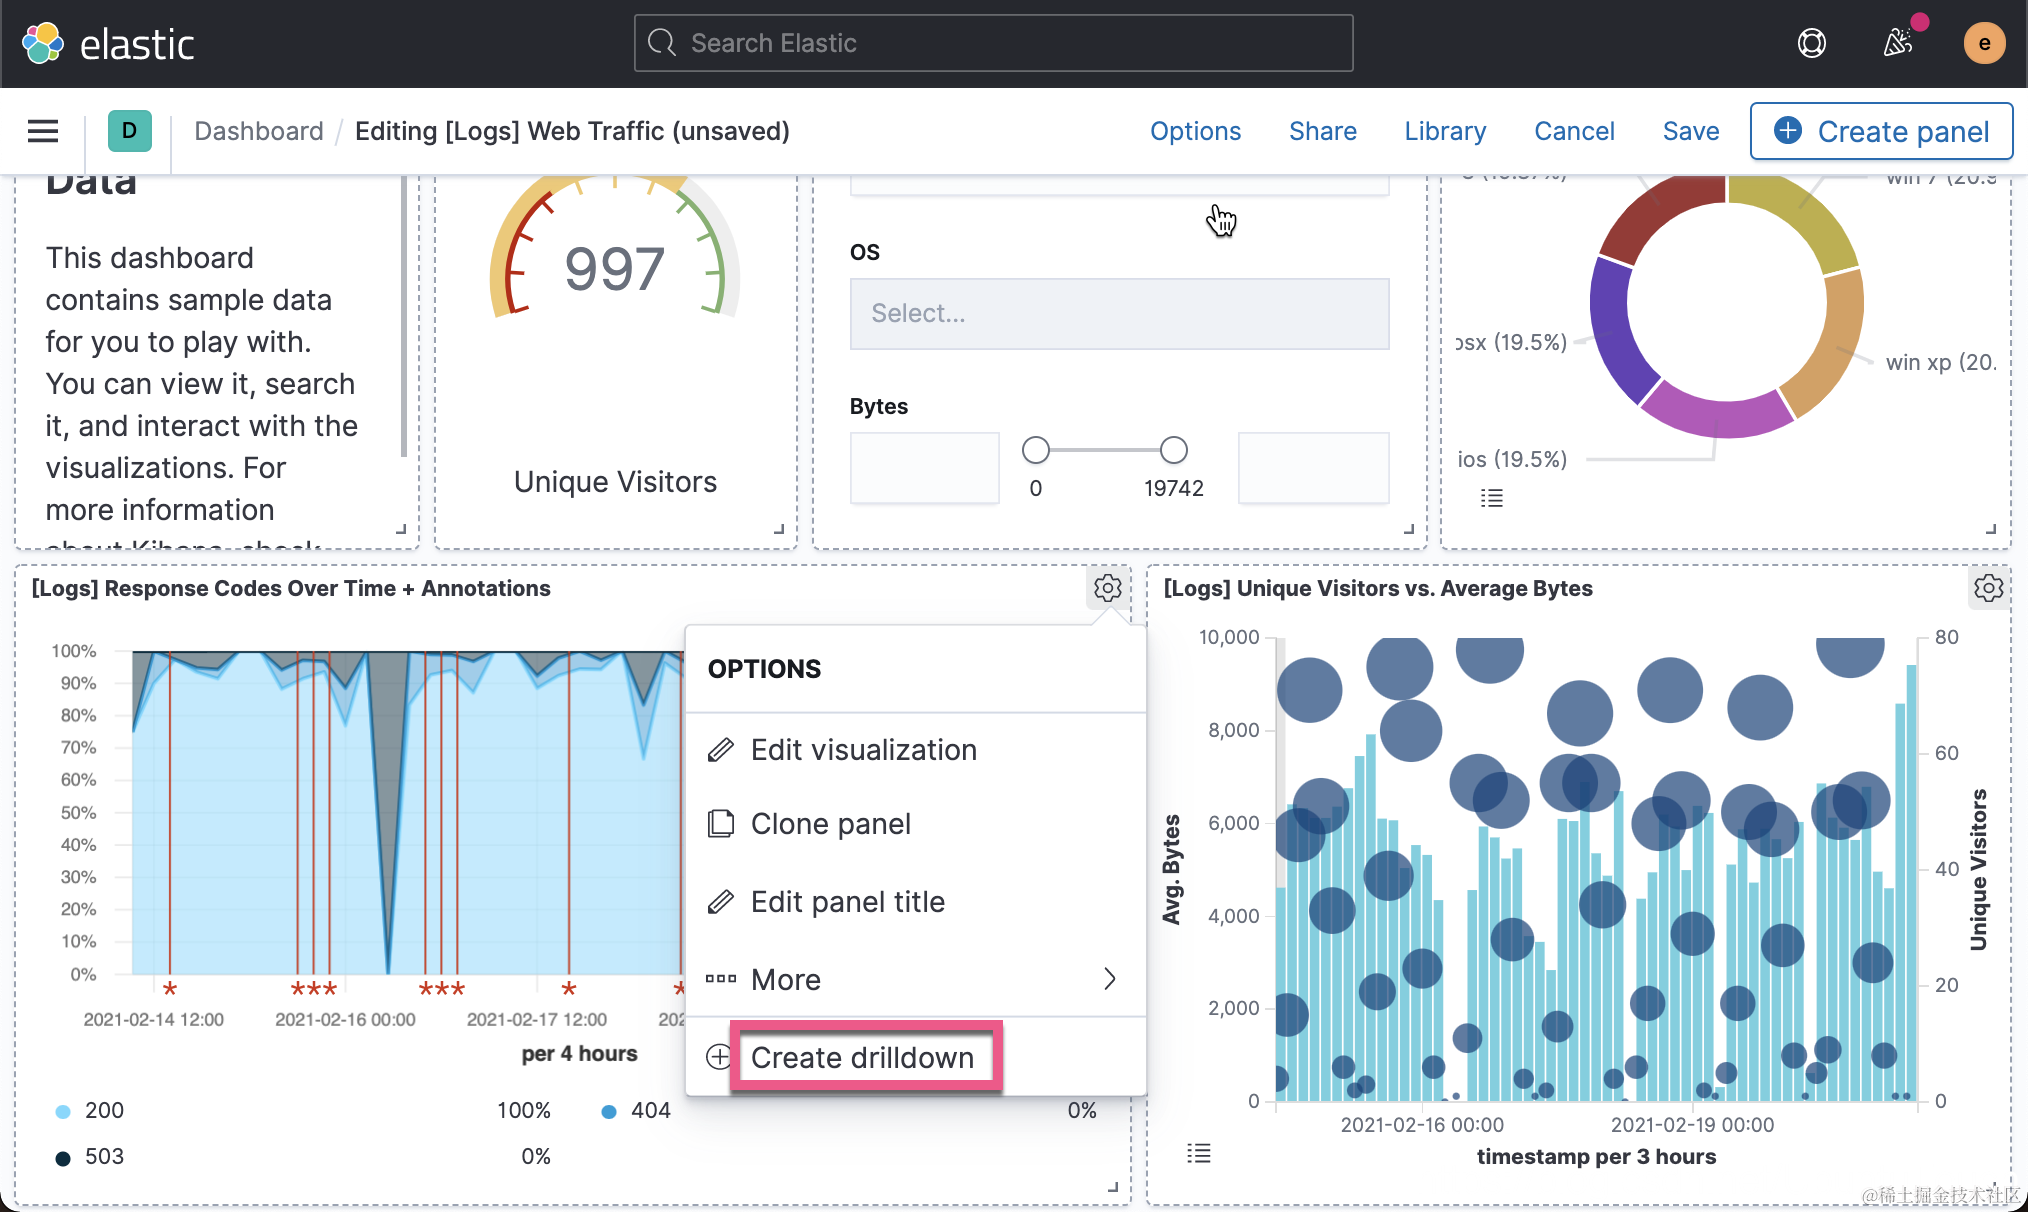Open gear options on Unique Visitors panel
Viewport: 2028px width, 1212px height.
tap(1988, 588)
